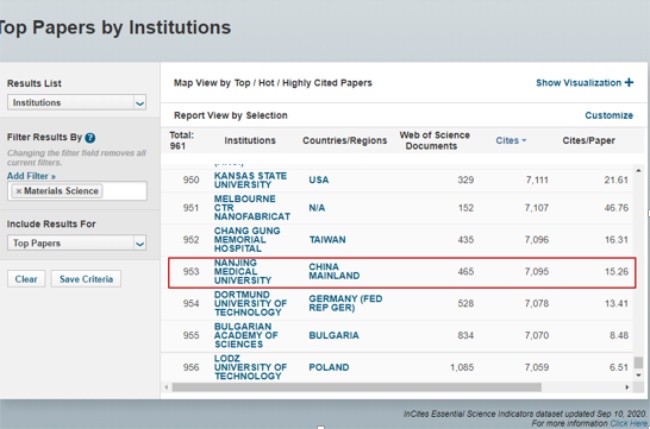This screenshot has height=429, width=650.
Task: Remove the Materials Science filter tag
Action: (19, 191)
